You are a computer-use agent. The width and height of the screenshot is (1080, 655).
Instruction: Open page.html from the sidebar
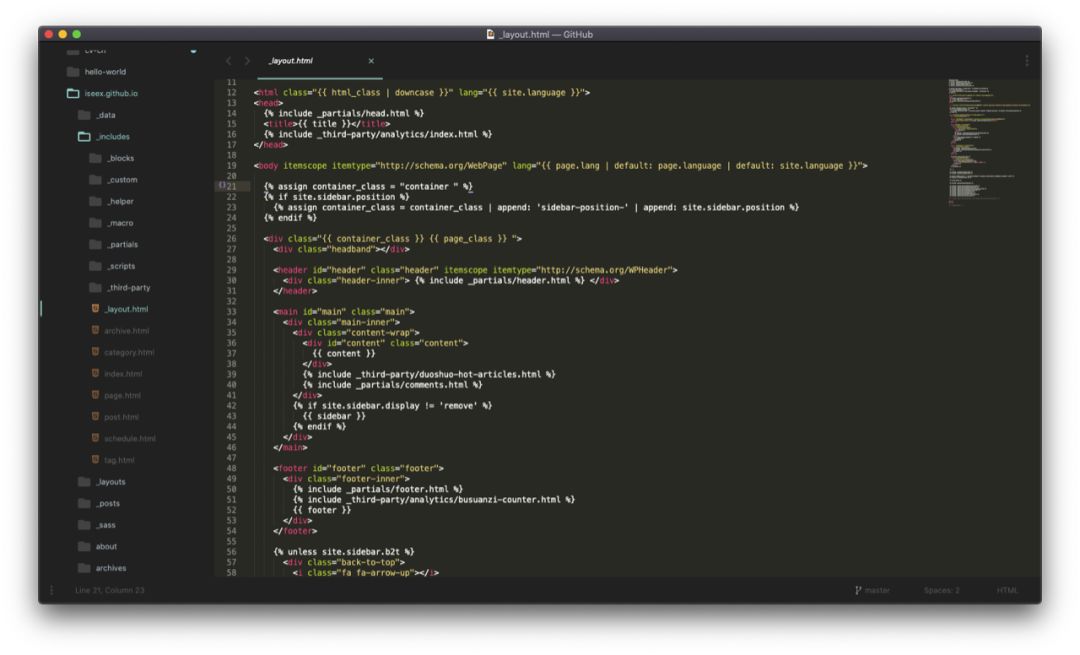[122, 395]
